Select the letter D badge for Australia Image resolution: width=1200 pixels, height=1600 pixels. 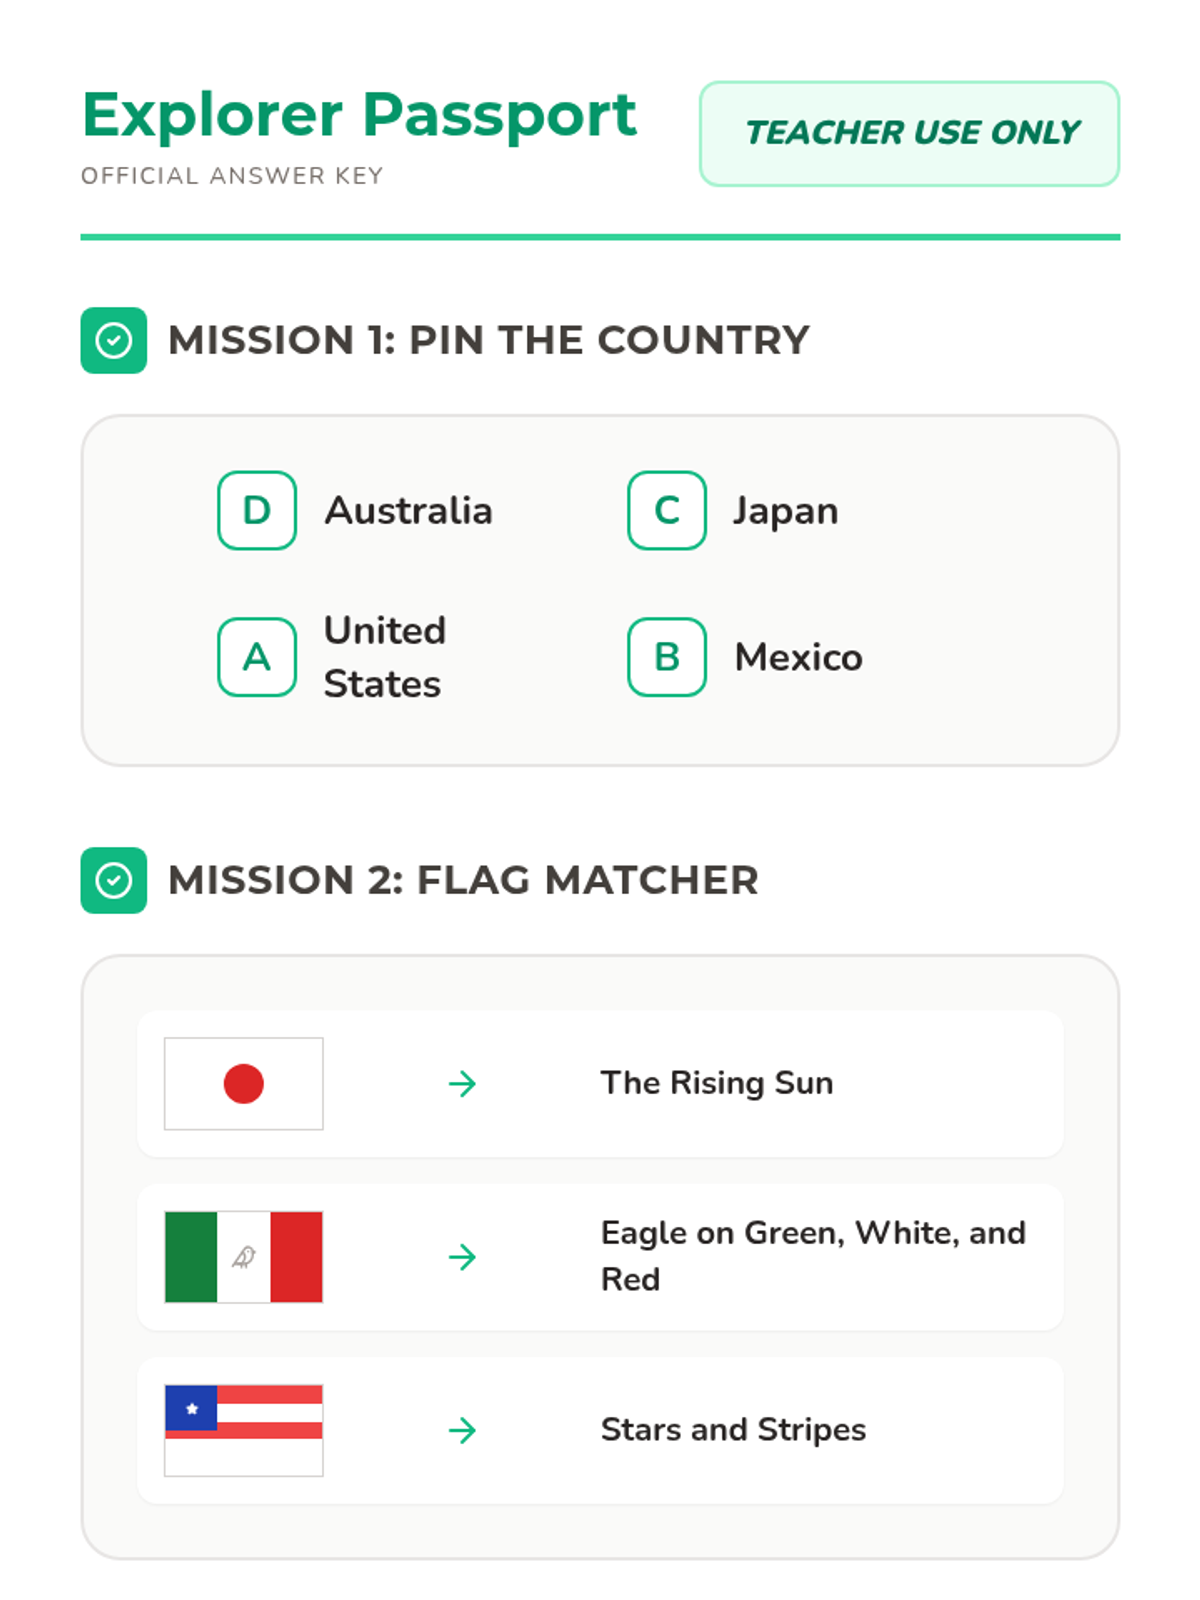(257, 510)
